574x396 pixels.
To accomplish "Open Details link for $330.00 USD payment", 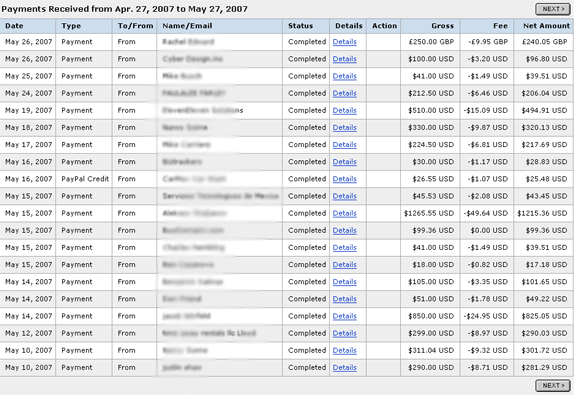I will (x=344, y=128).
